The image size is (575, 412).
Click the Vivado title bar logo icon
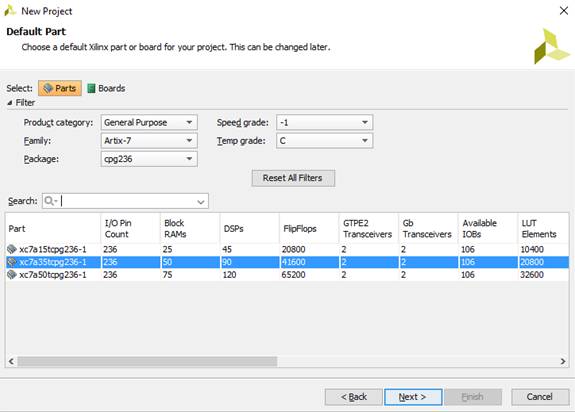[10, 11]
